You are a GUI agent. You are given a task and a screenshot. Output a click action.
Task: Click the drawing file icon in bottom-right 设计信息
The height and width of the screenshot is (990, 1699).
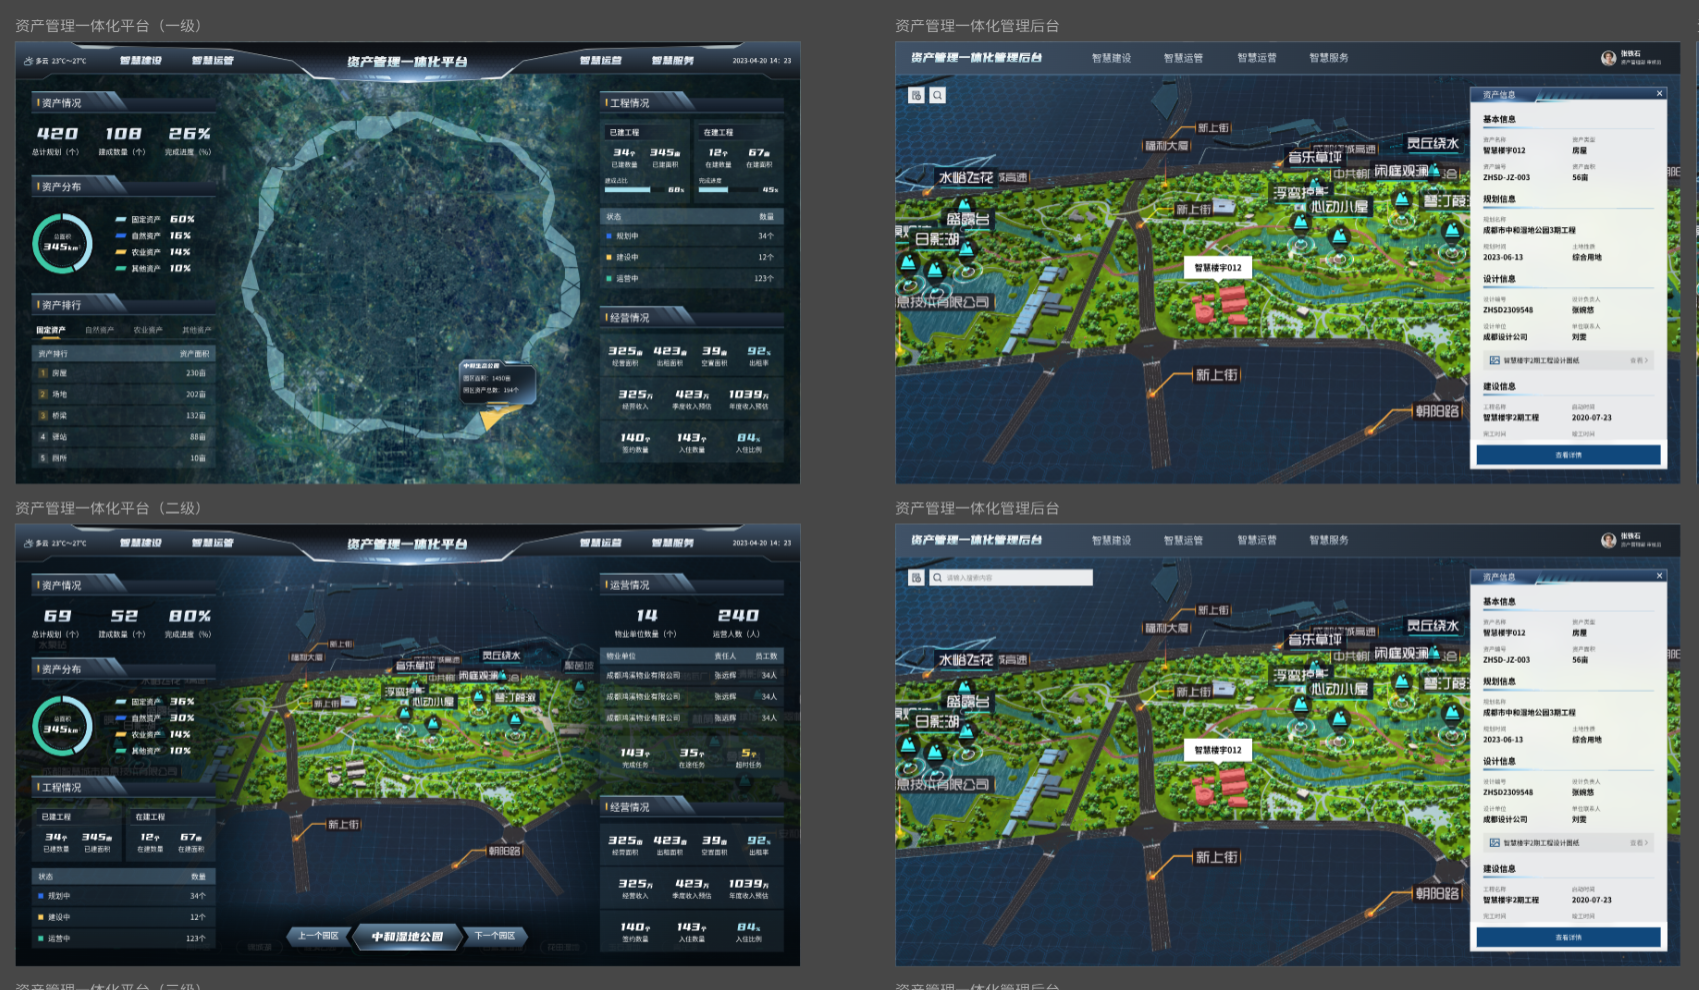point(1494,843)
